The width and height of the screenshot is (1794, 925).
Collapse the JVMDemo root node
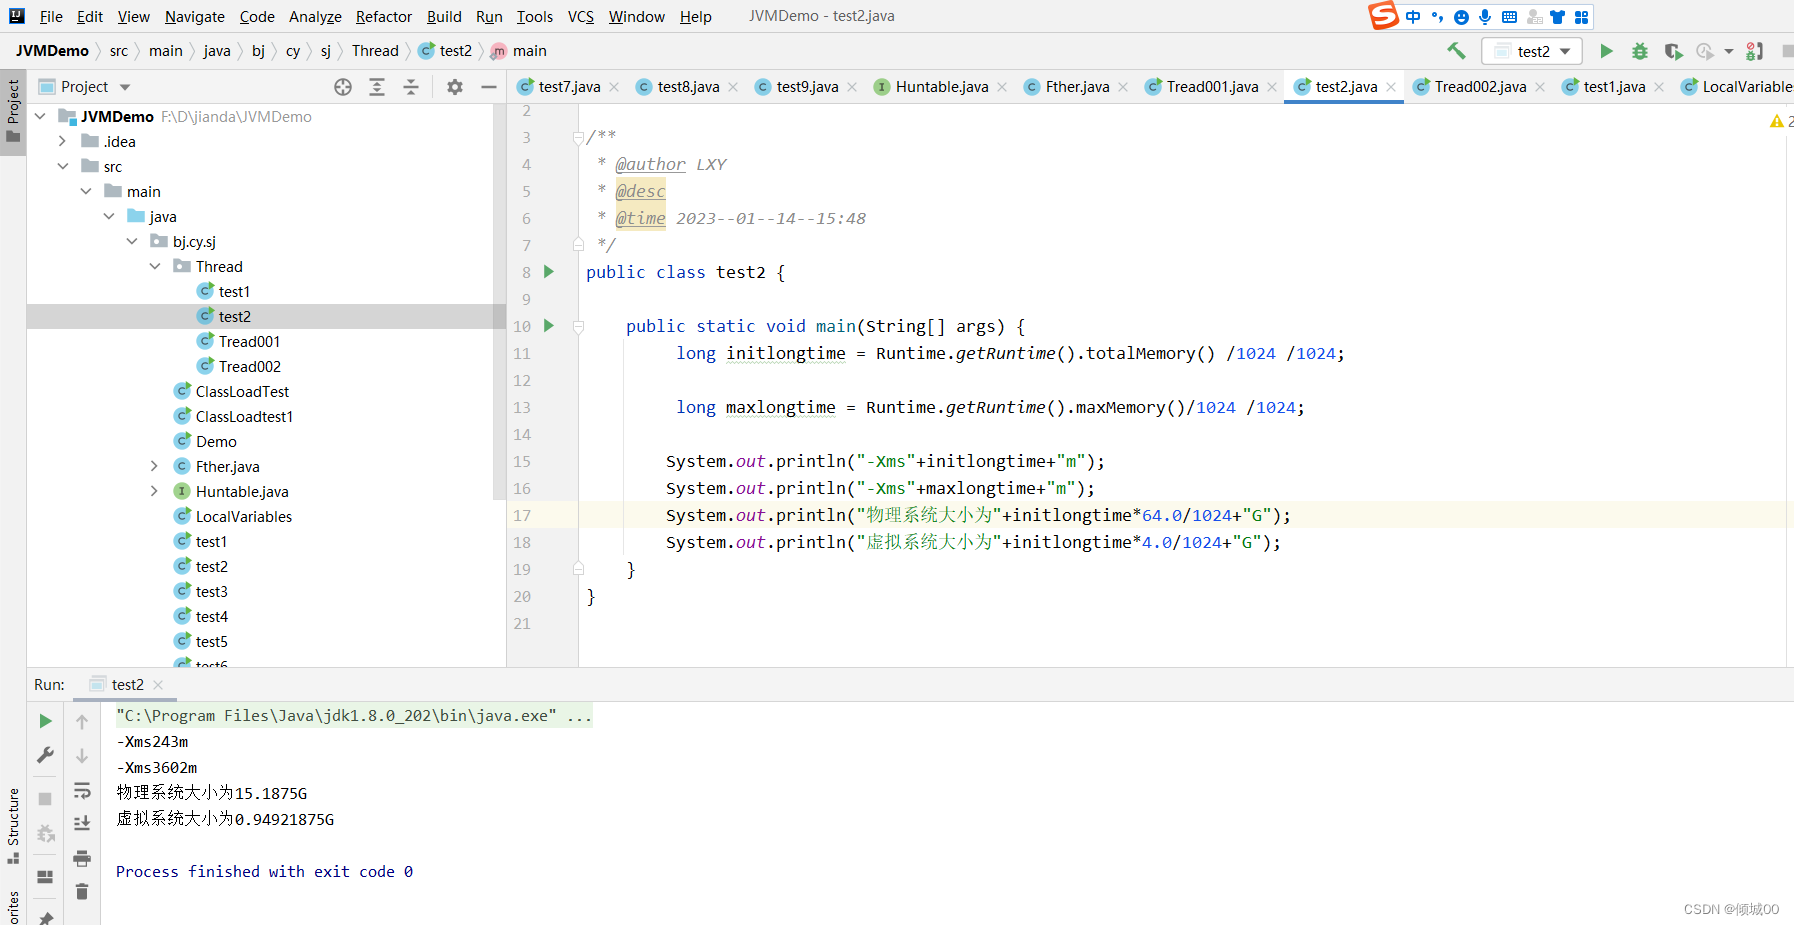point(40,117)
